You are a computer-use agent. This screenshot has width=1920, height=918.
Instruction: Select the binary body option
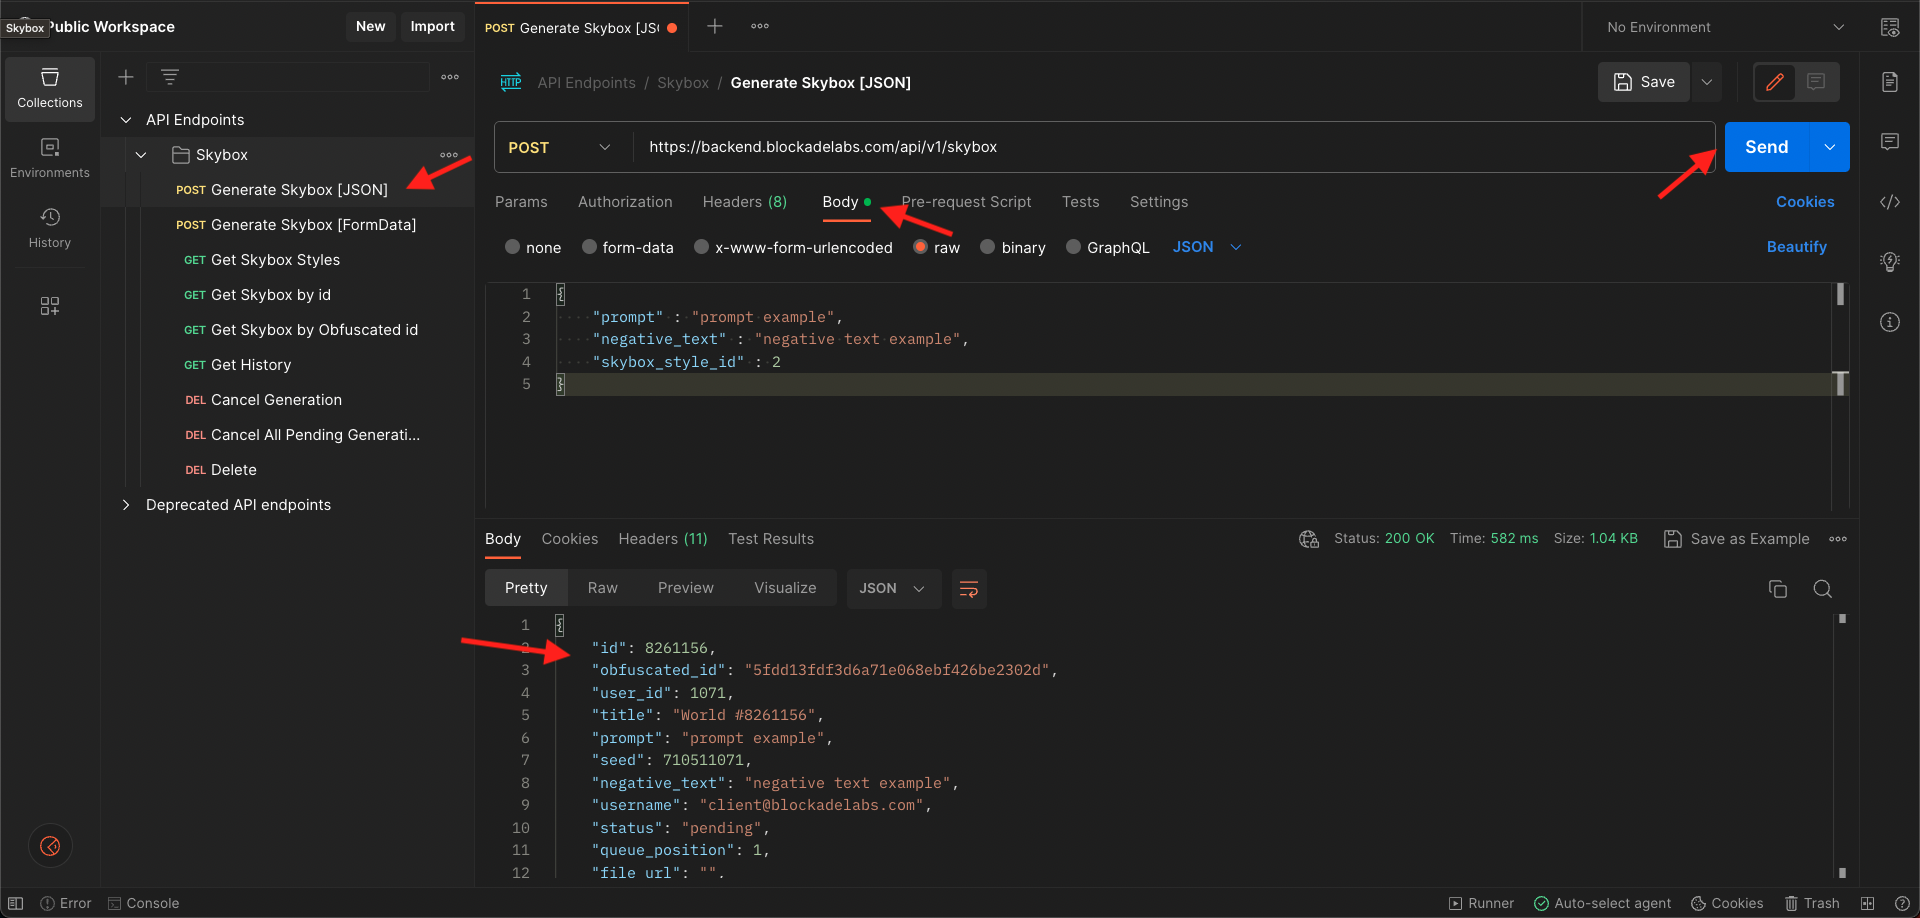1012,247
